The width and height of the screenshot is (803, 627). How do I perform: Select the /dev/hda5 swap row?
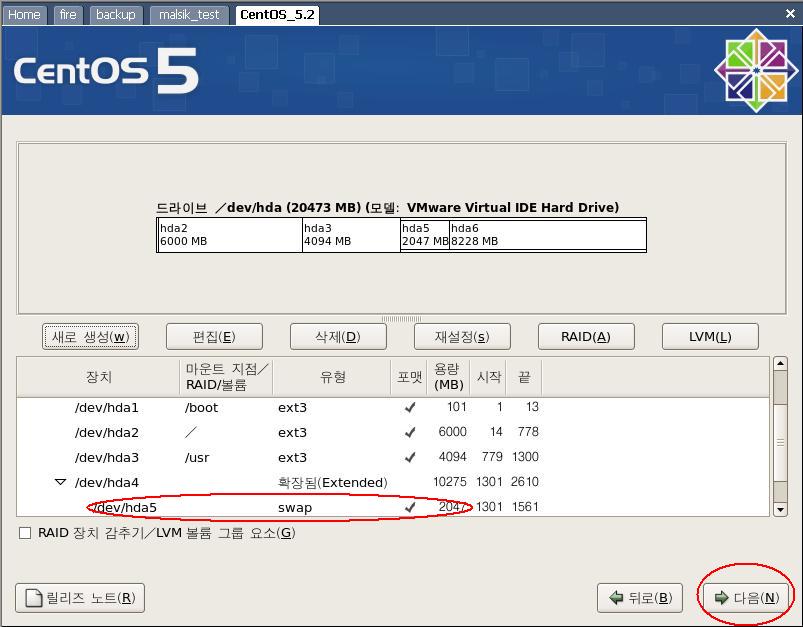point(393,508)
